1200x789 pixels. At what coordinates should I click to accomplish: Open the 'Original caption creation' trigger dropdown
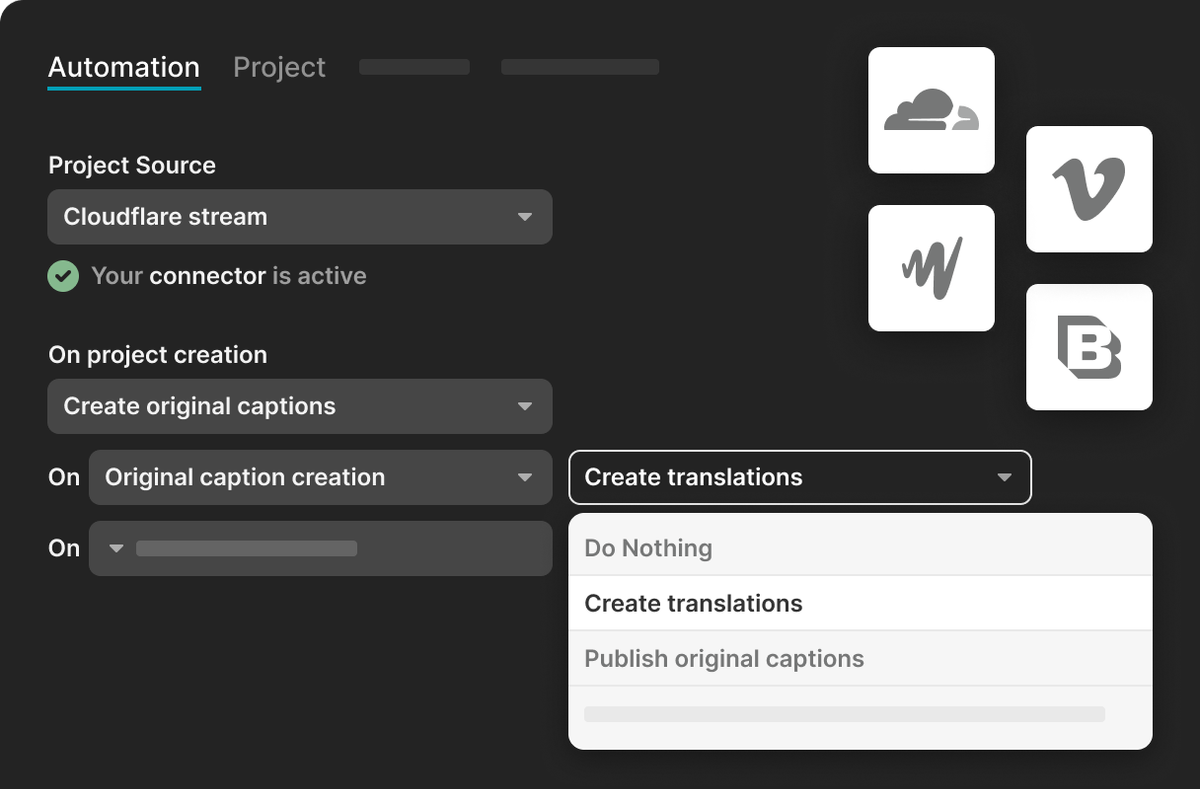point(320,477)
